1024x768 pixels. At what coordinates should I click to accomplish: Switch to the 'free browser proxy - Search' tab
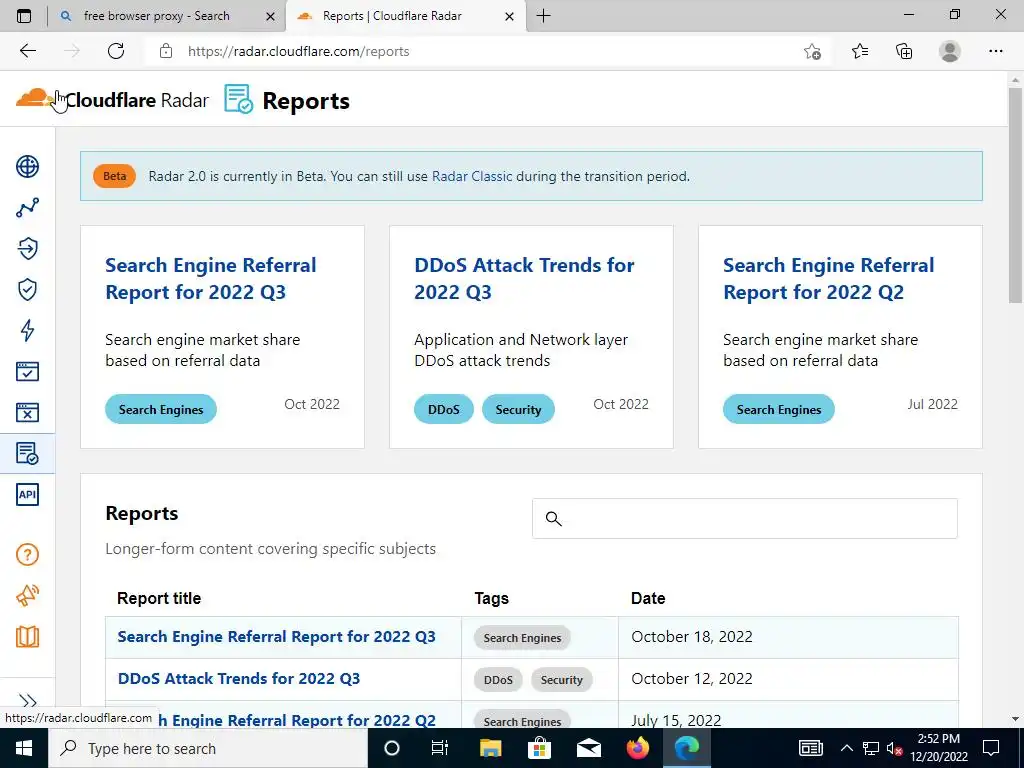(x=156, y=16)
